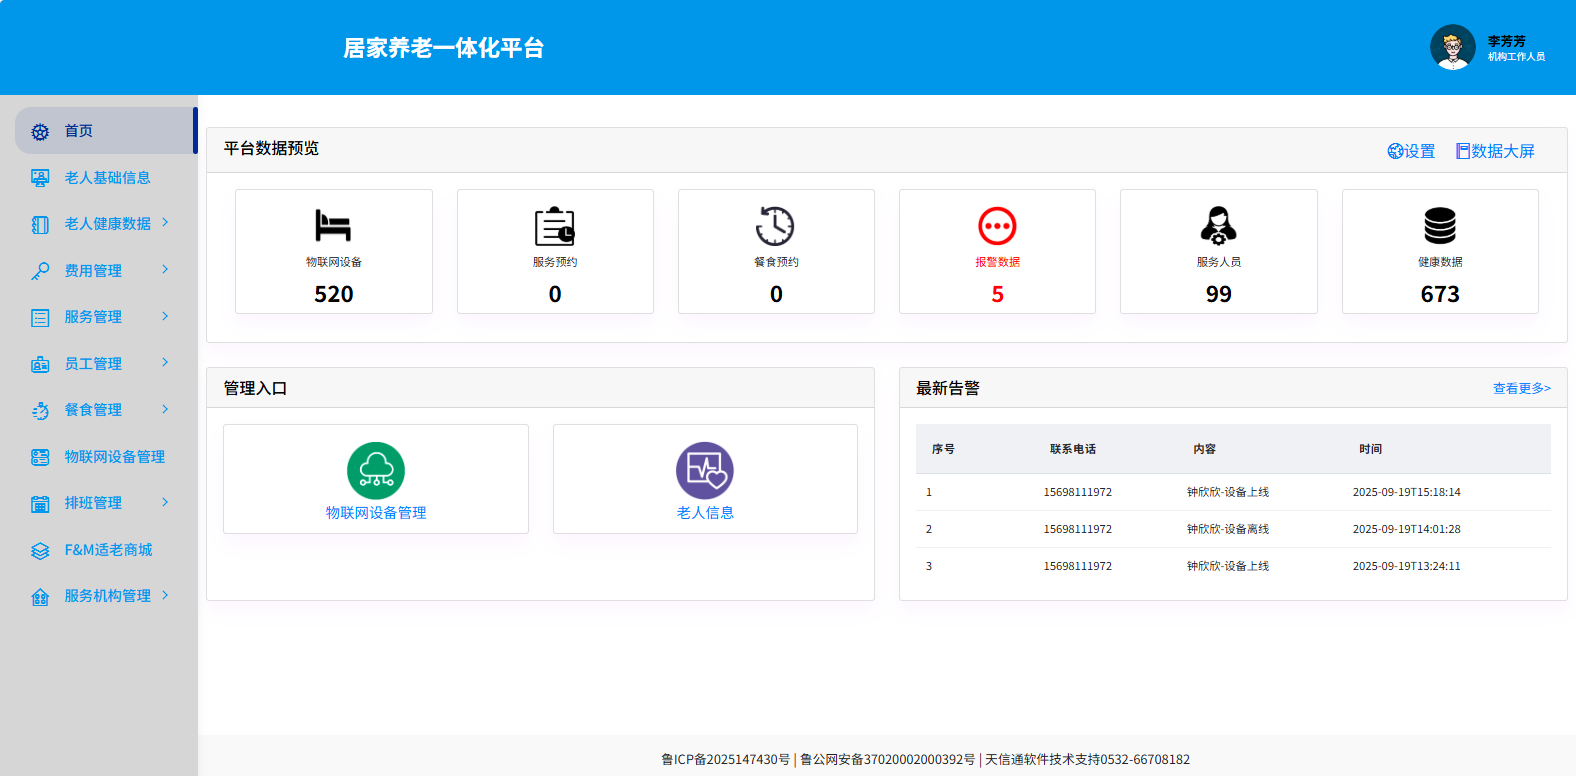This screenshot has height=776, width=1576.
Task: Click the database icon for 健康数据
Action: coord(1440,226)
